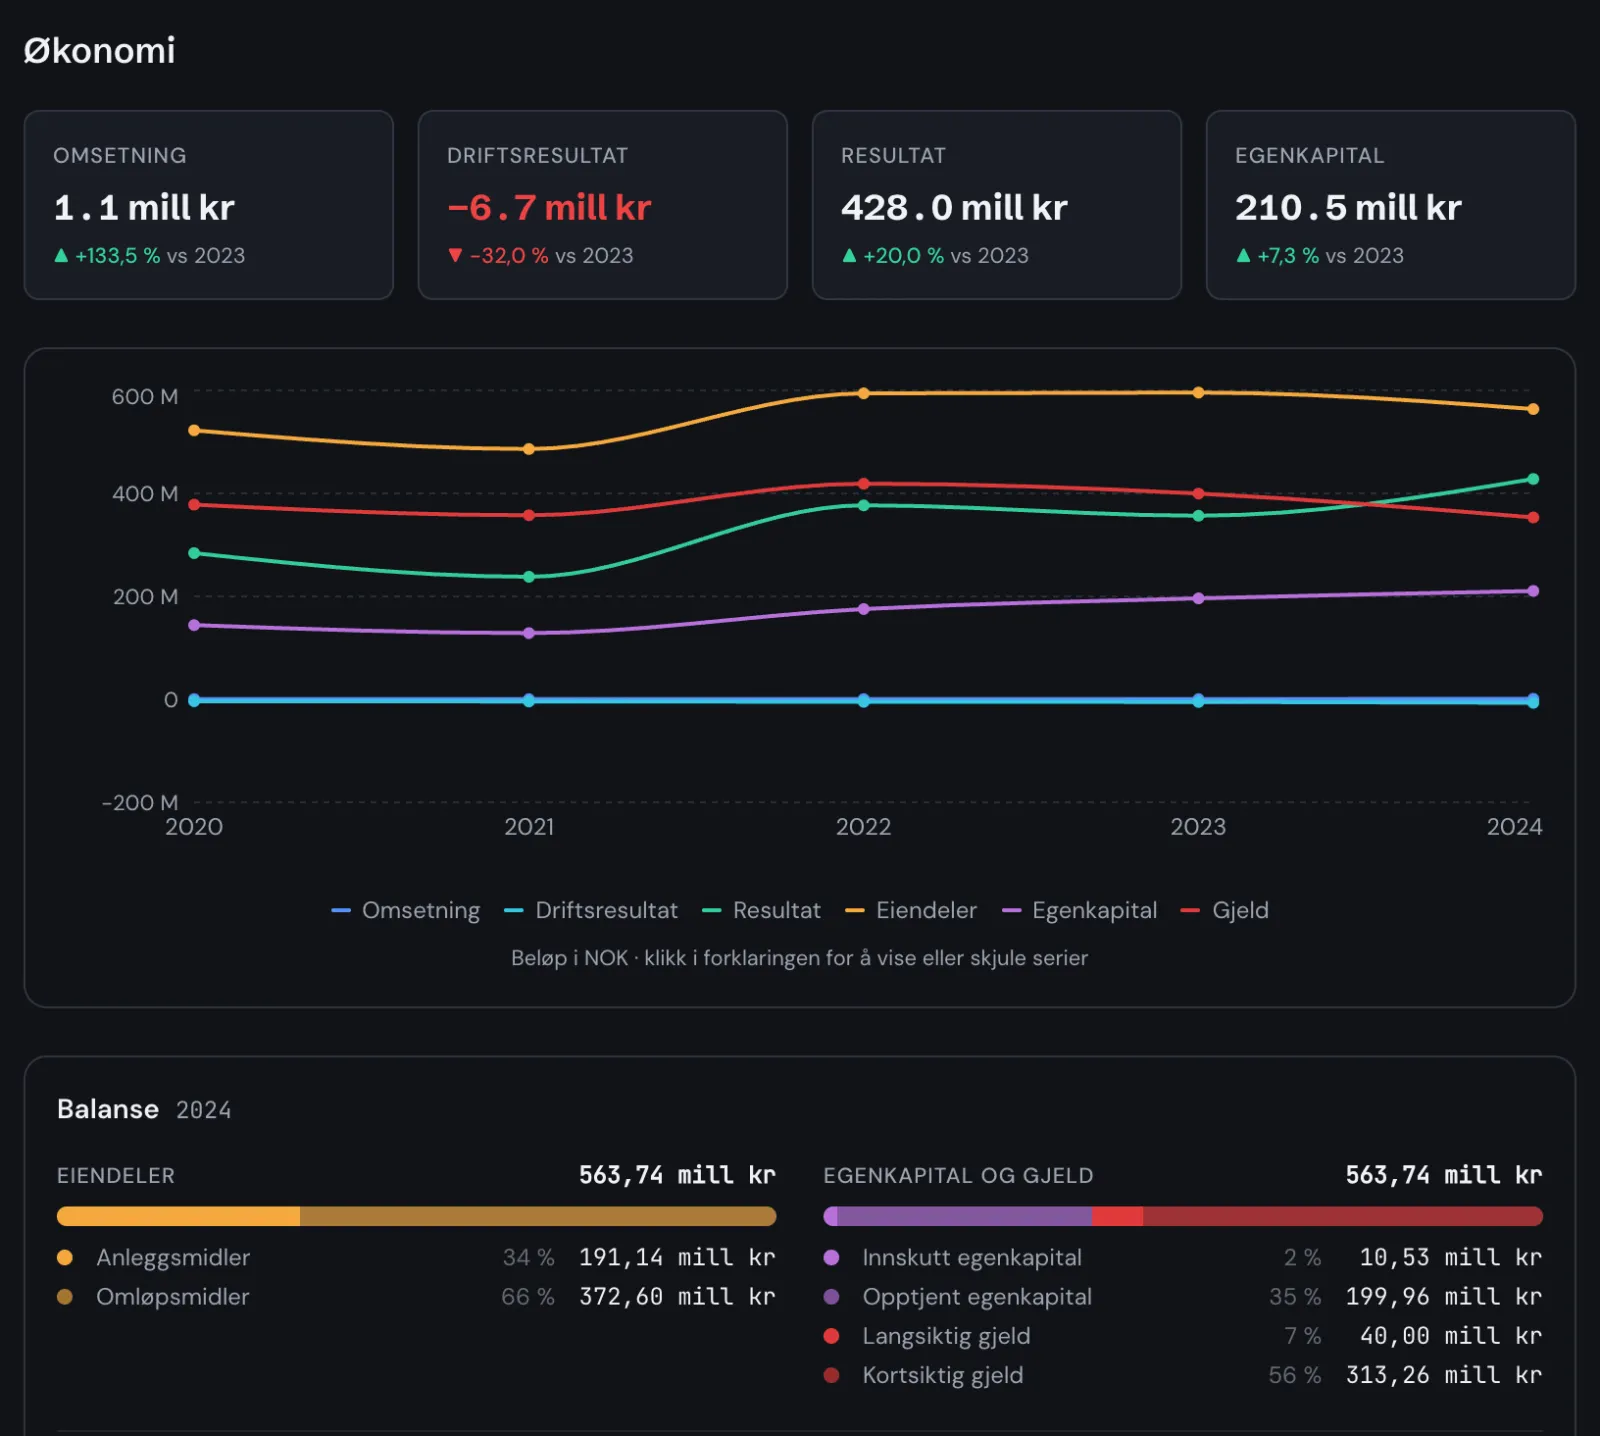Toggle the Egenkapital series in the chart legend
The height and width of the screenshot is (1436, 1600).
pos(1079,910)
